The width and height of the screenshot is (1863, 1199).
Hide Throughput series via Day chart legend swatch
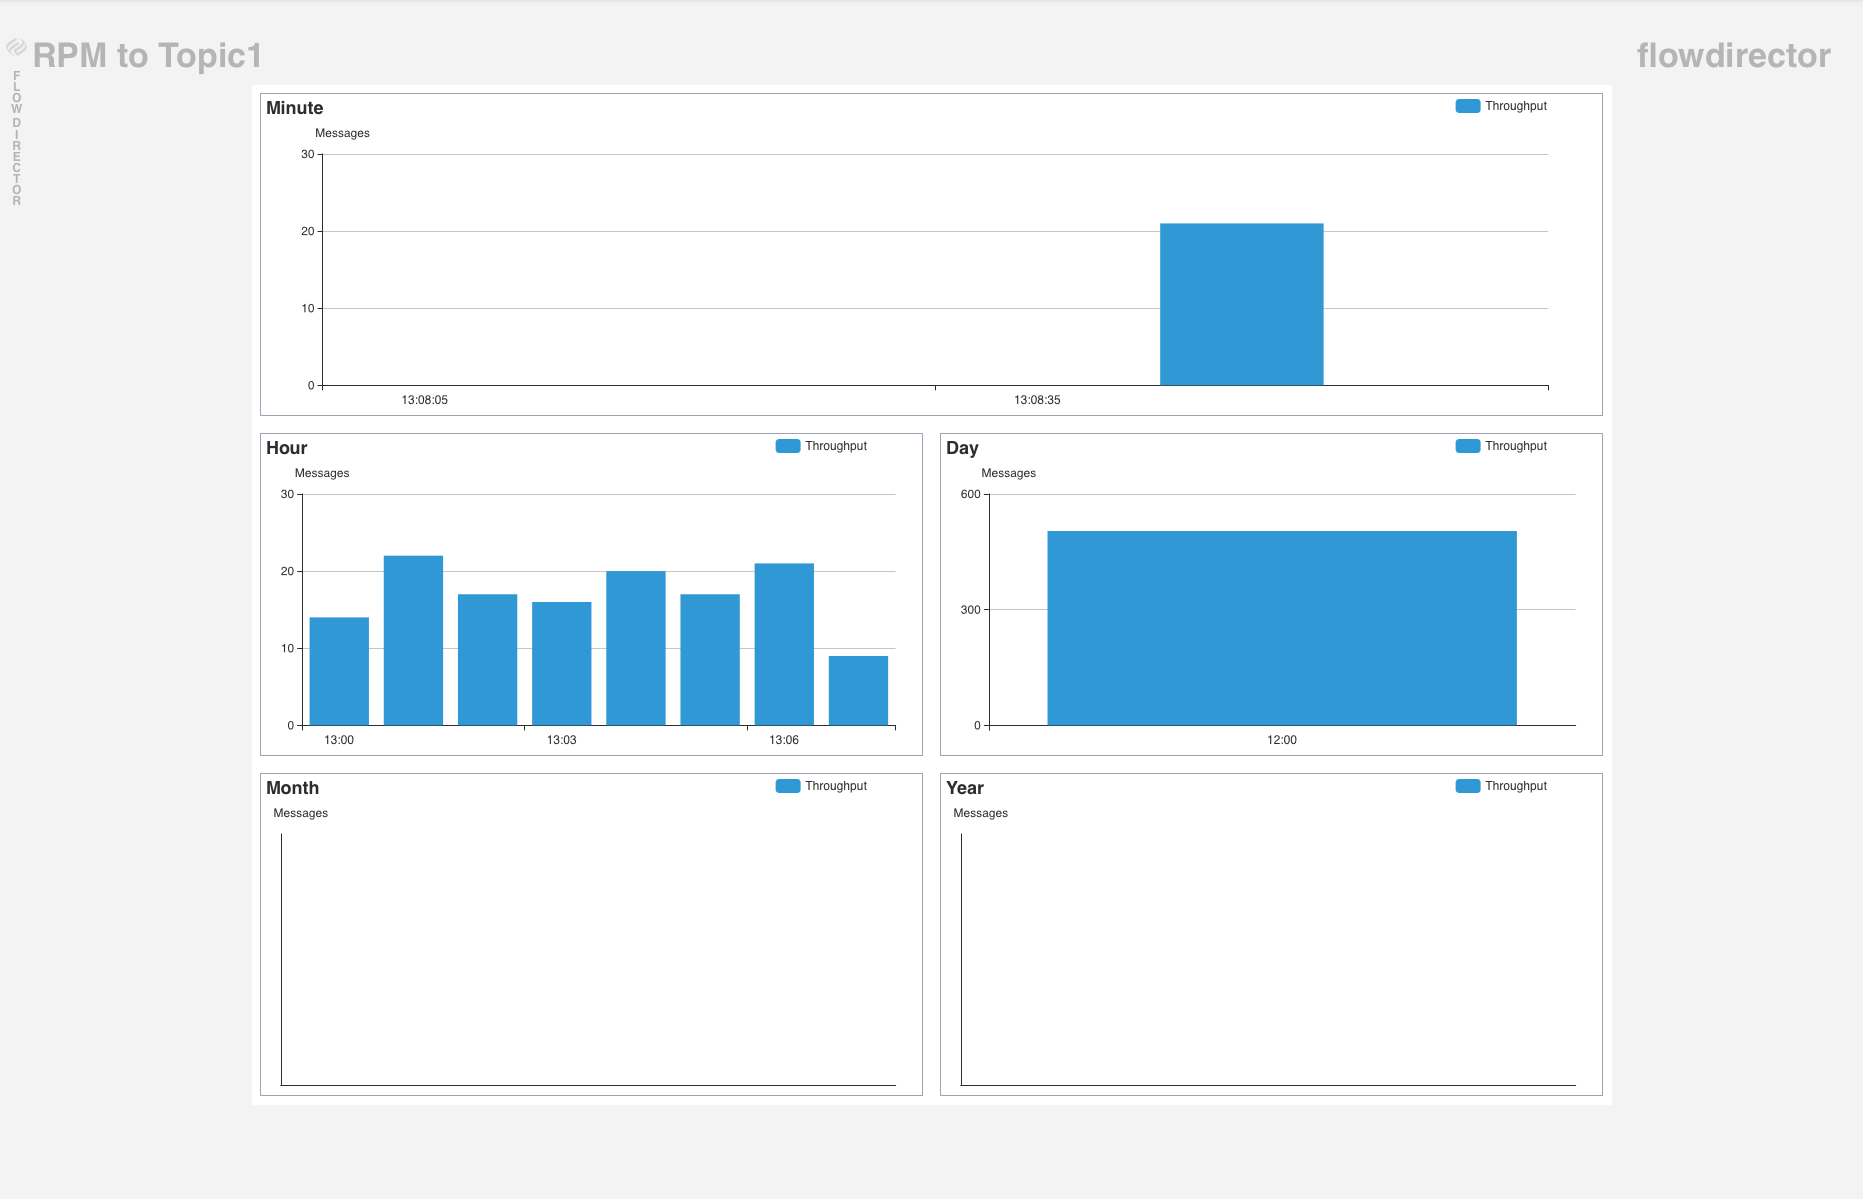click(x=1467, y=446)
